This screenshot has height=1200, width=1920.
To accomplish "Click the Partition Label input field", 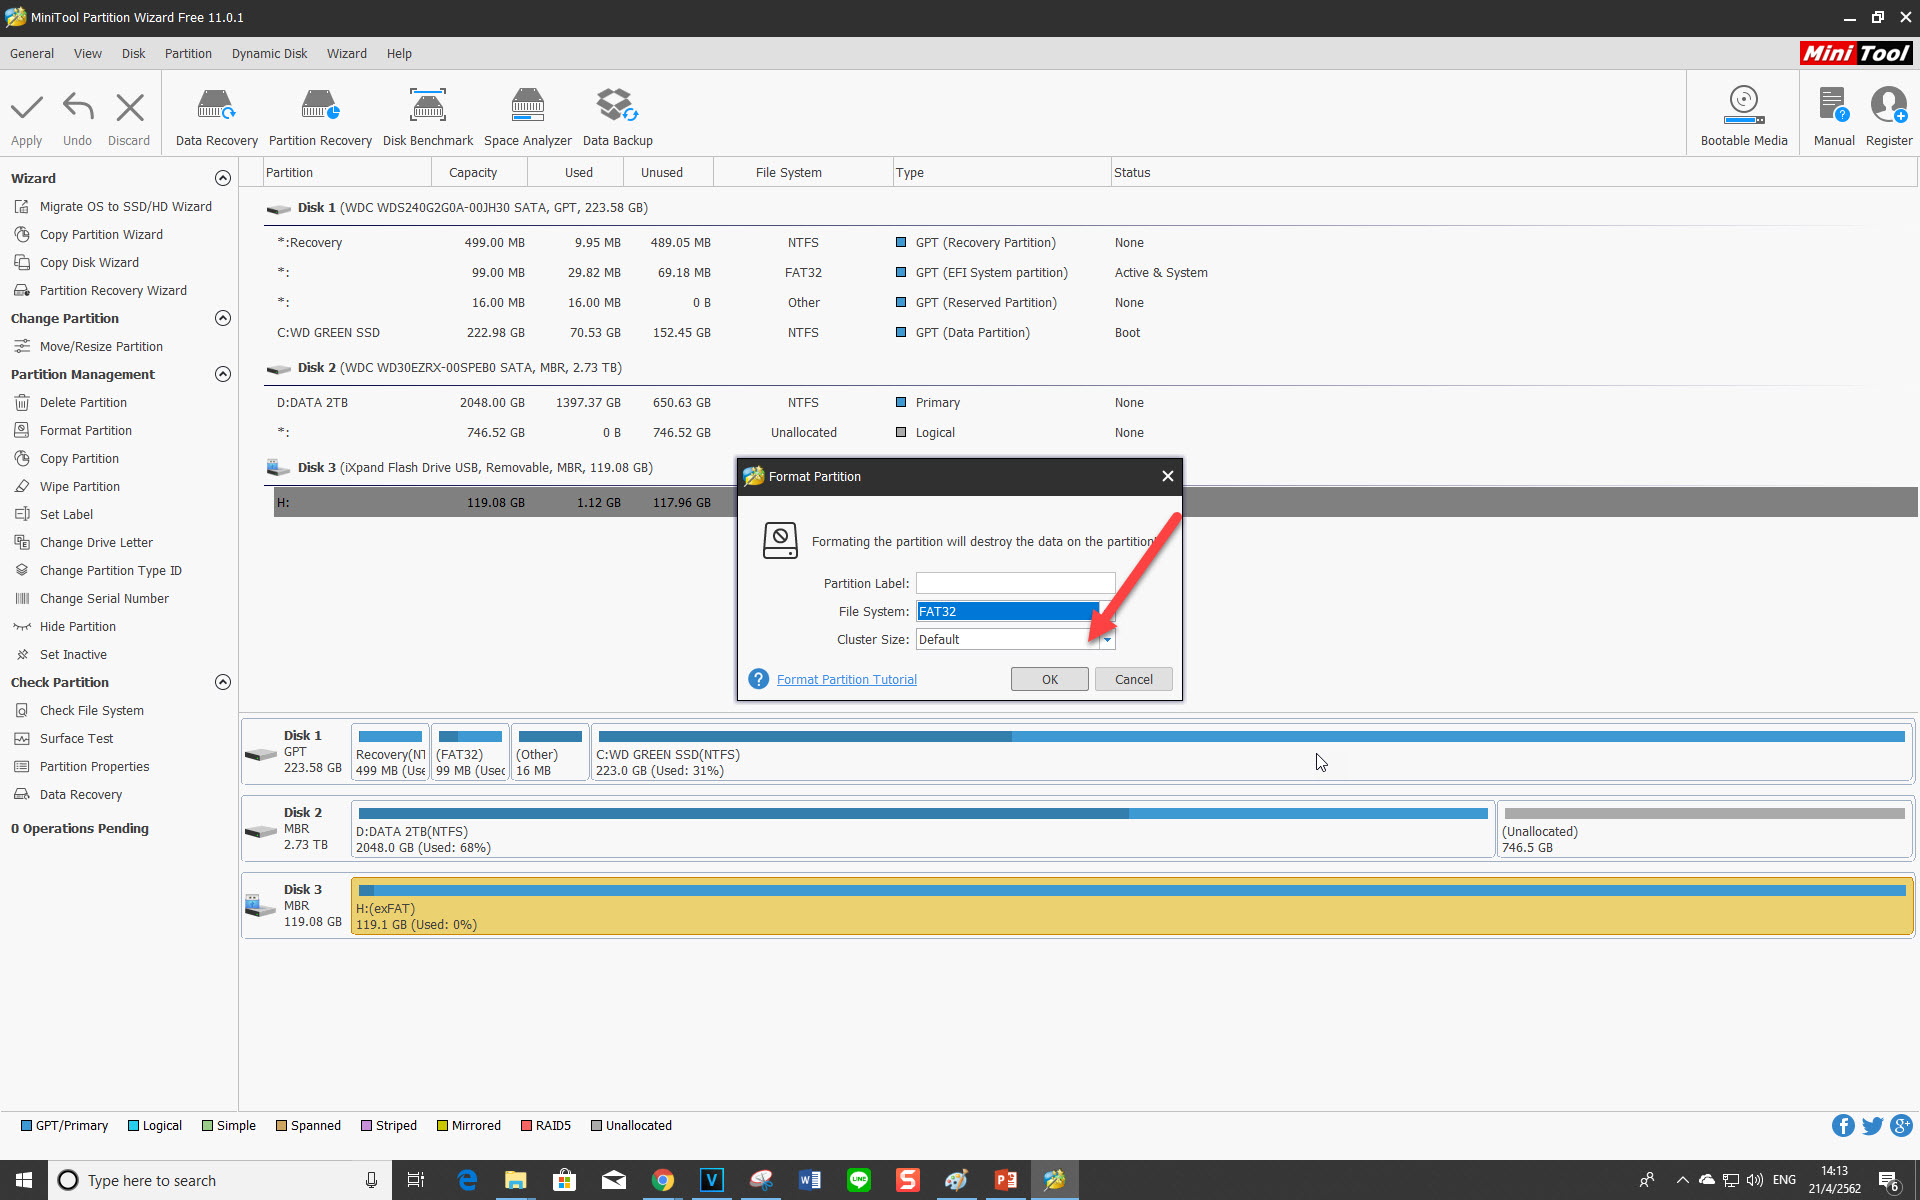I will point(1015,583).
